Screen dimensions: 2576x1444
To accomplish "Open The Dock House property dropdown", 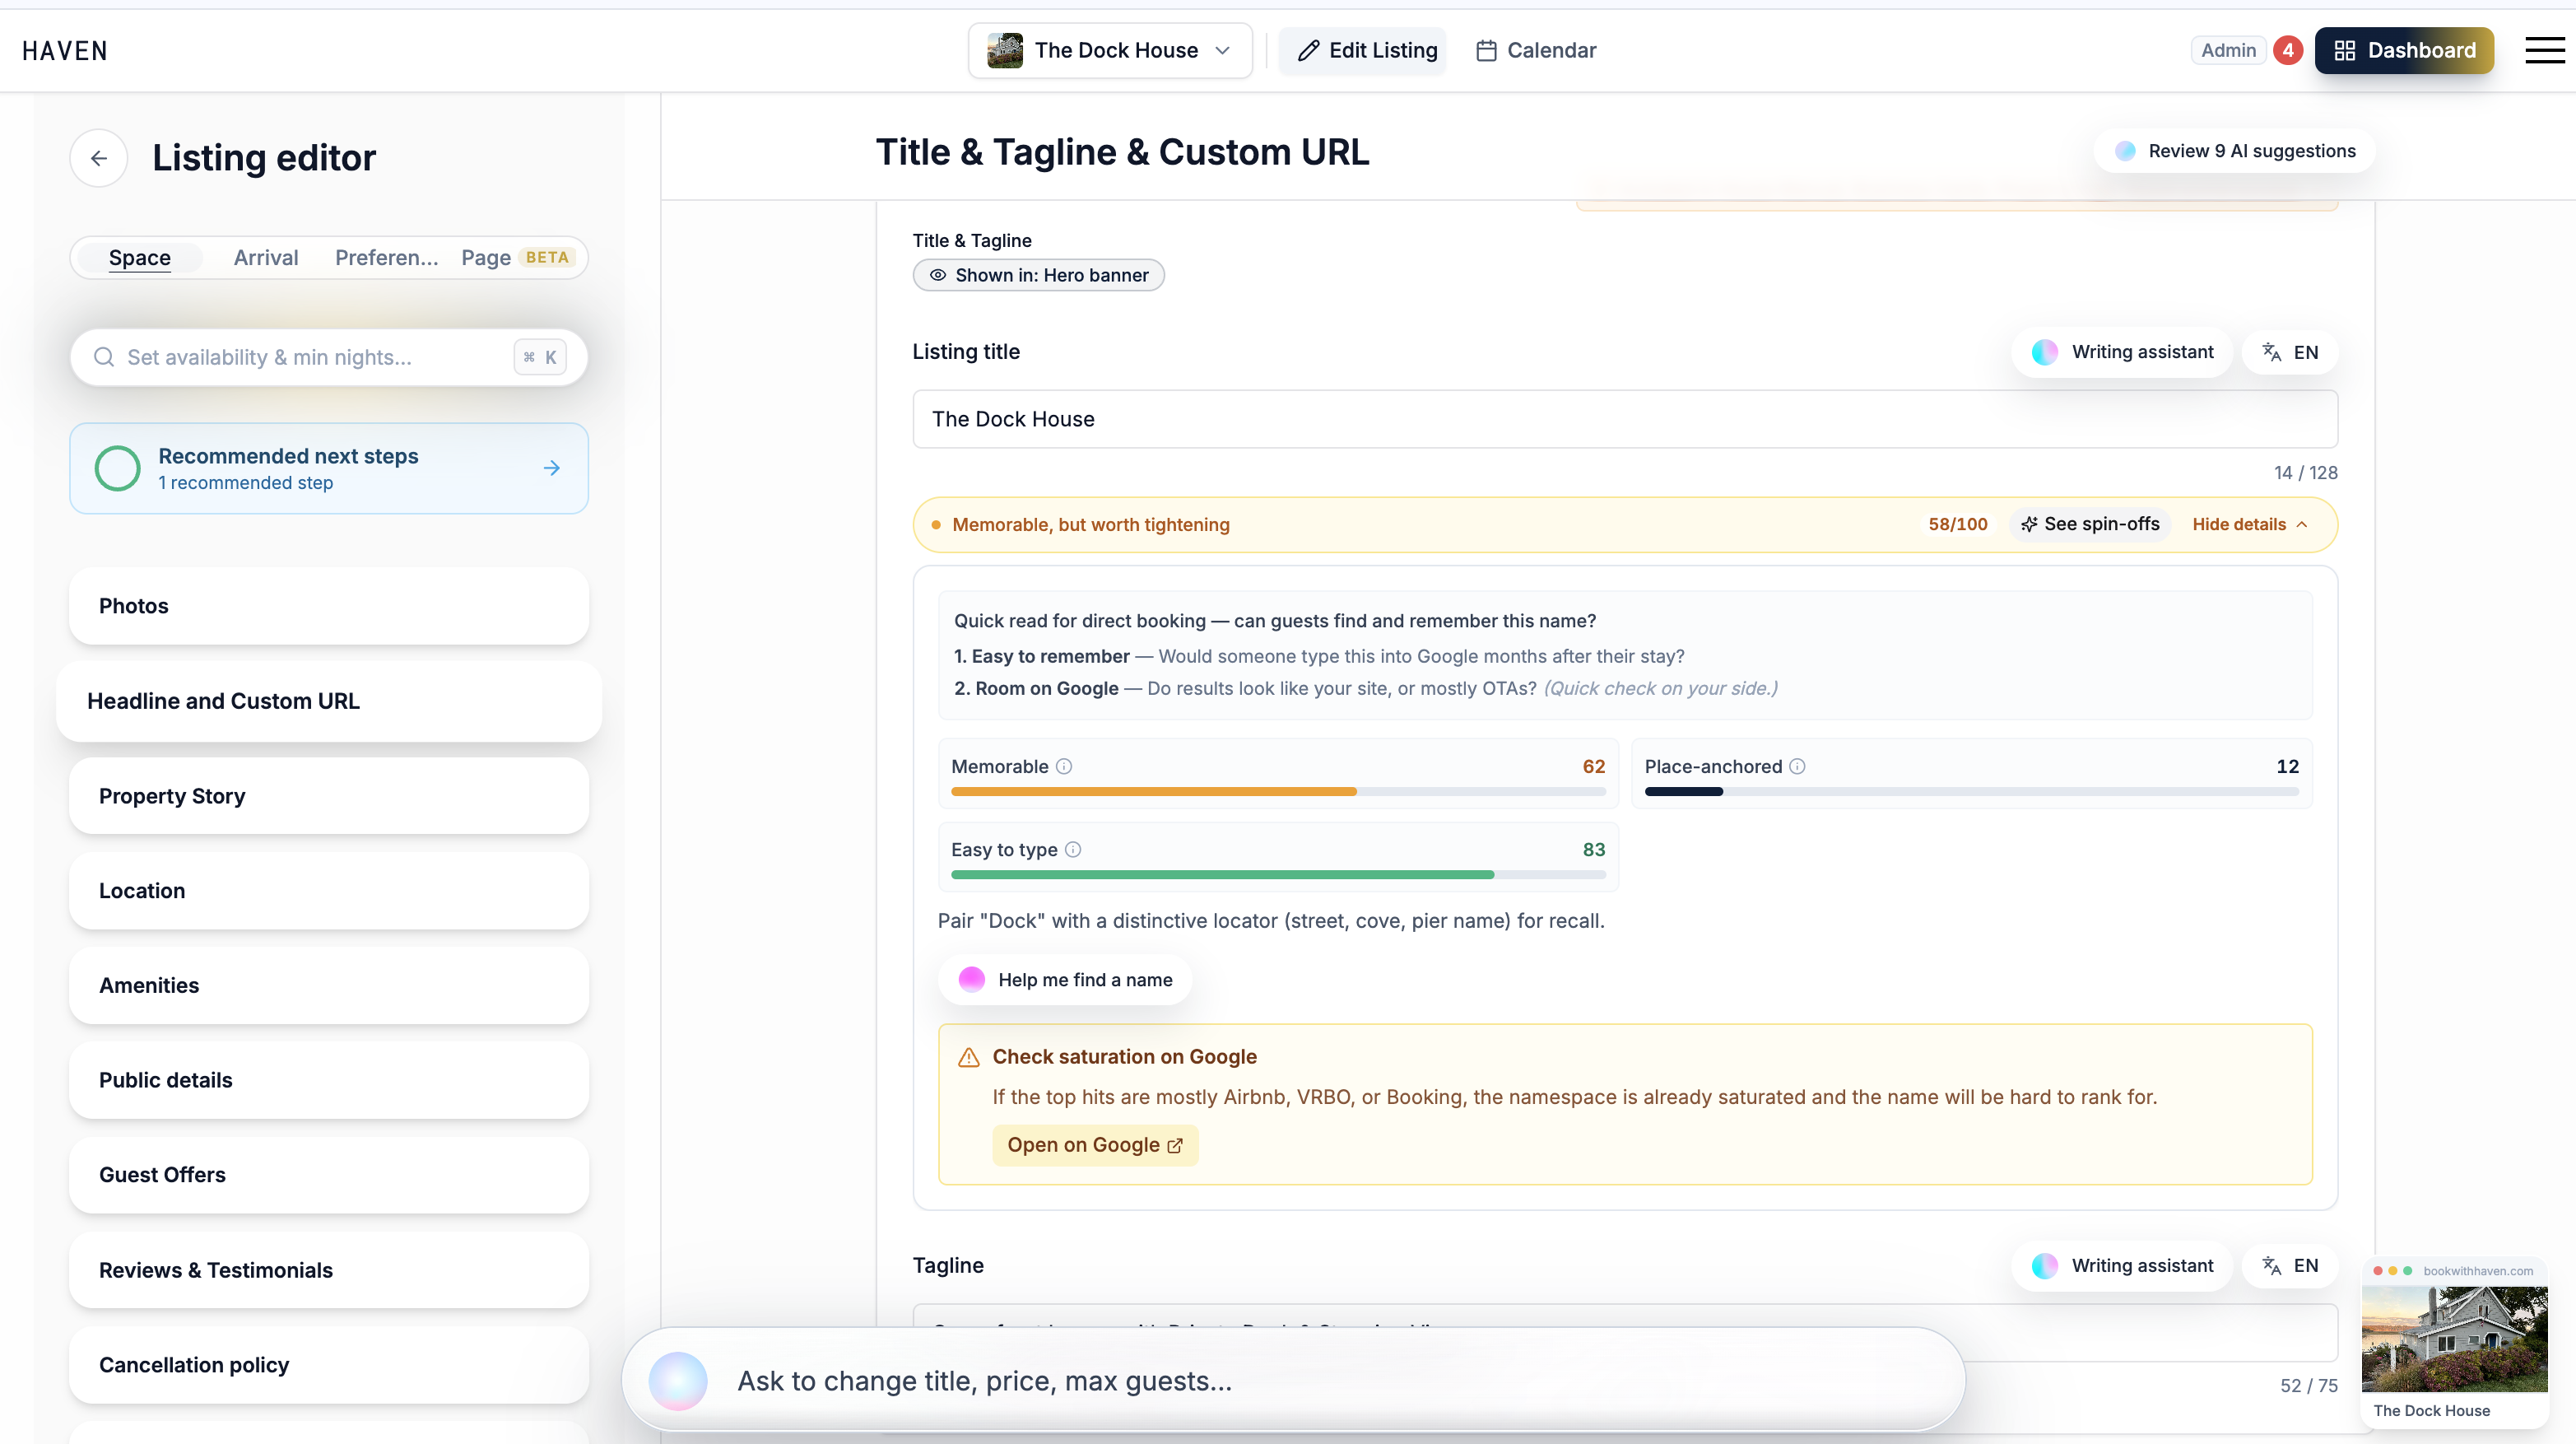I will [1110, 50].
